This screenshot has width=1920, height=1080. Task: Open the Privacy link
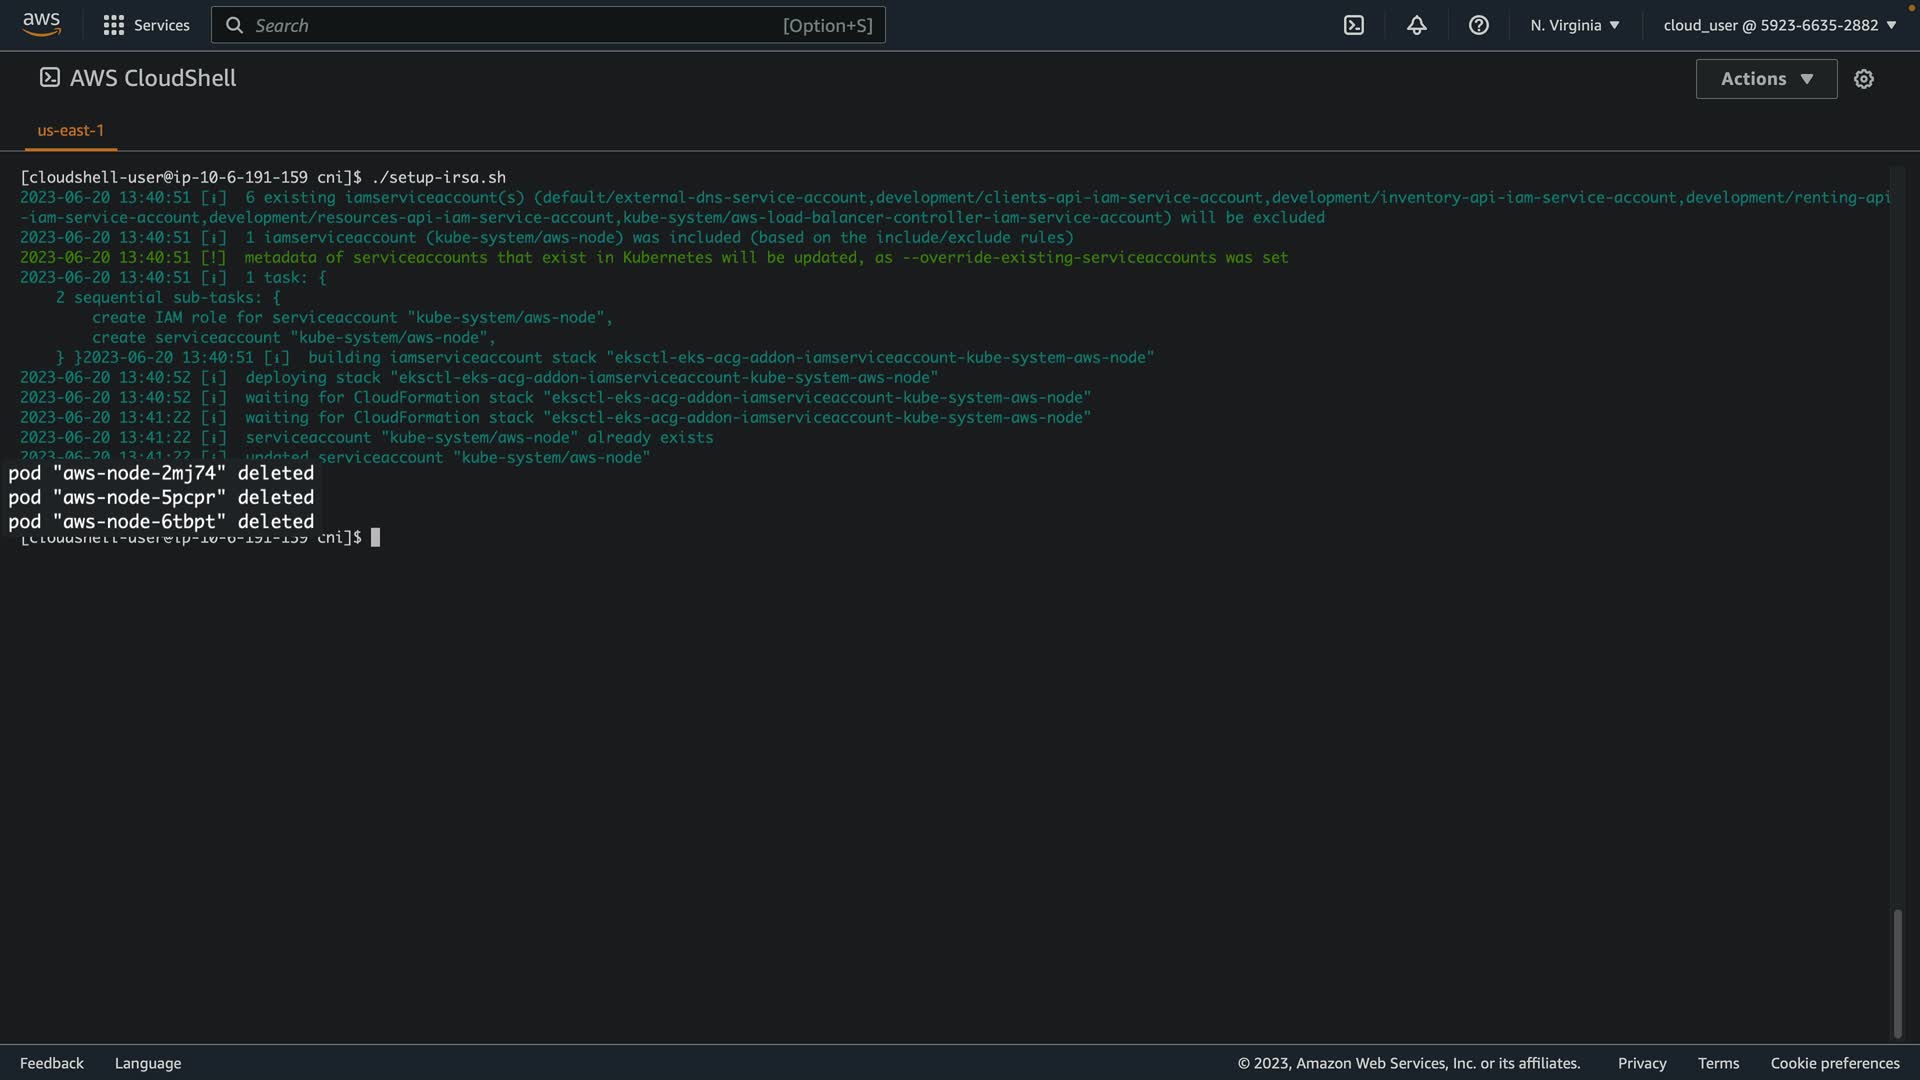point(1641,1063)
